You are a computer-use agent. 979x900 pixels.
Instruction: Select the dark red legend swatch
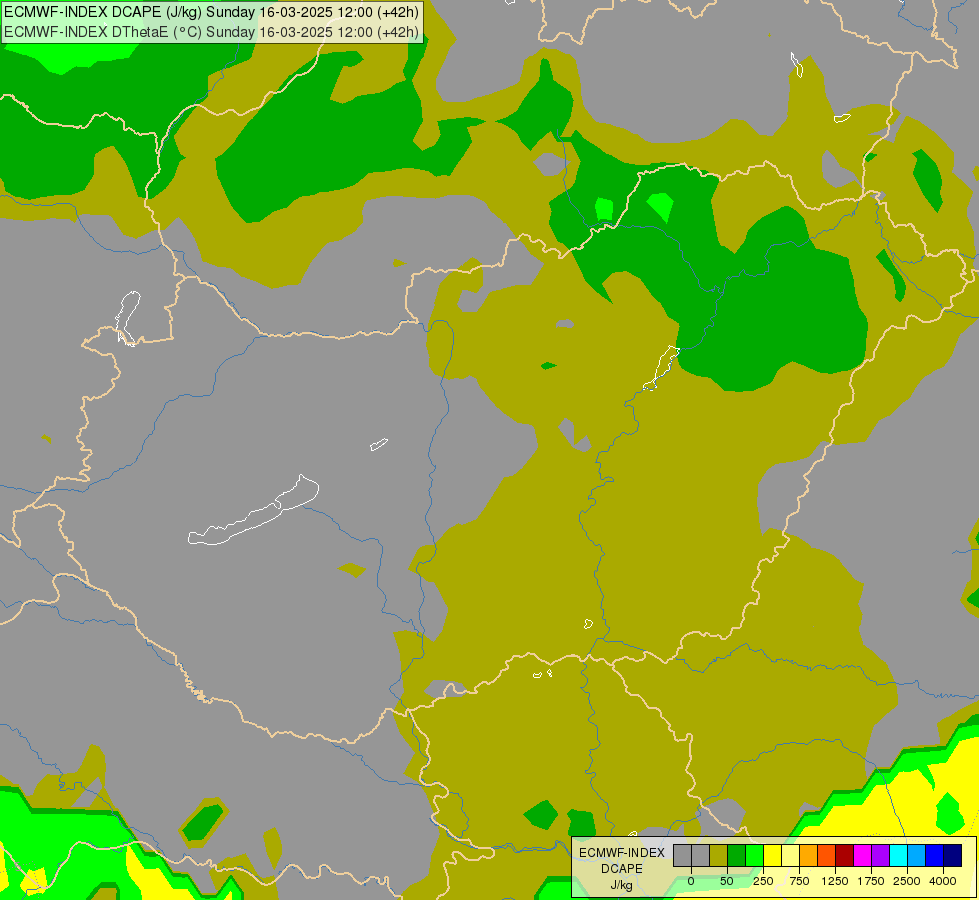[844, 856]
